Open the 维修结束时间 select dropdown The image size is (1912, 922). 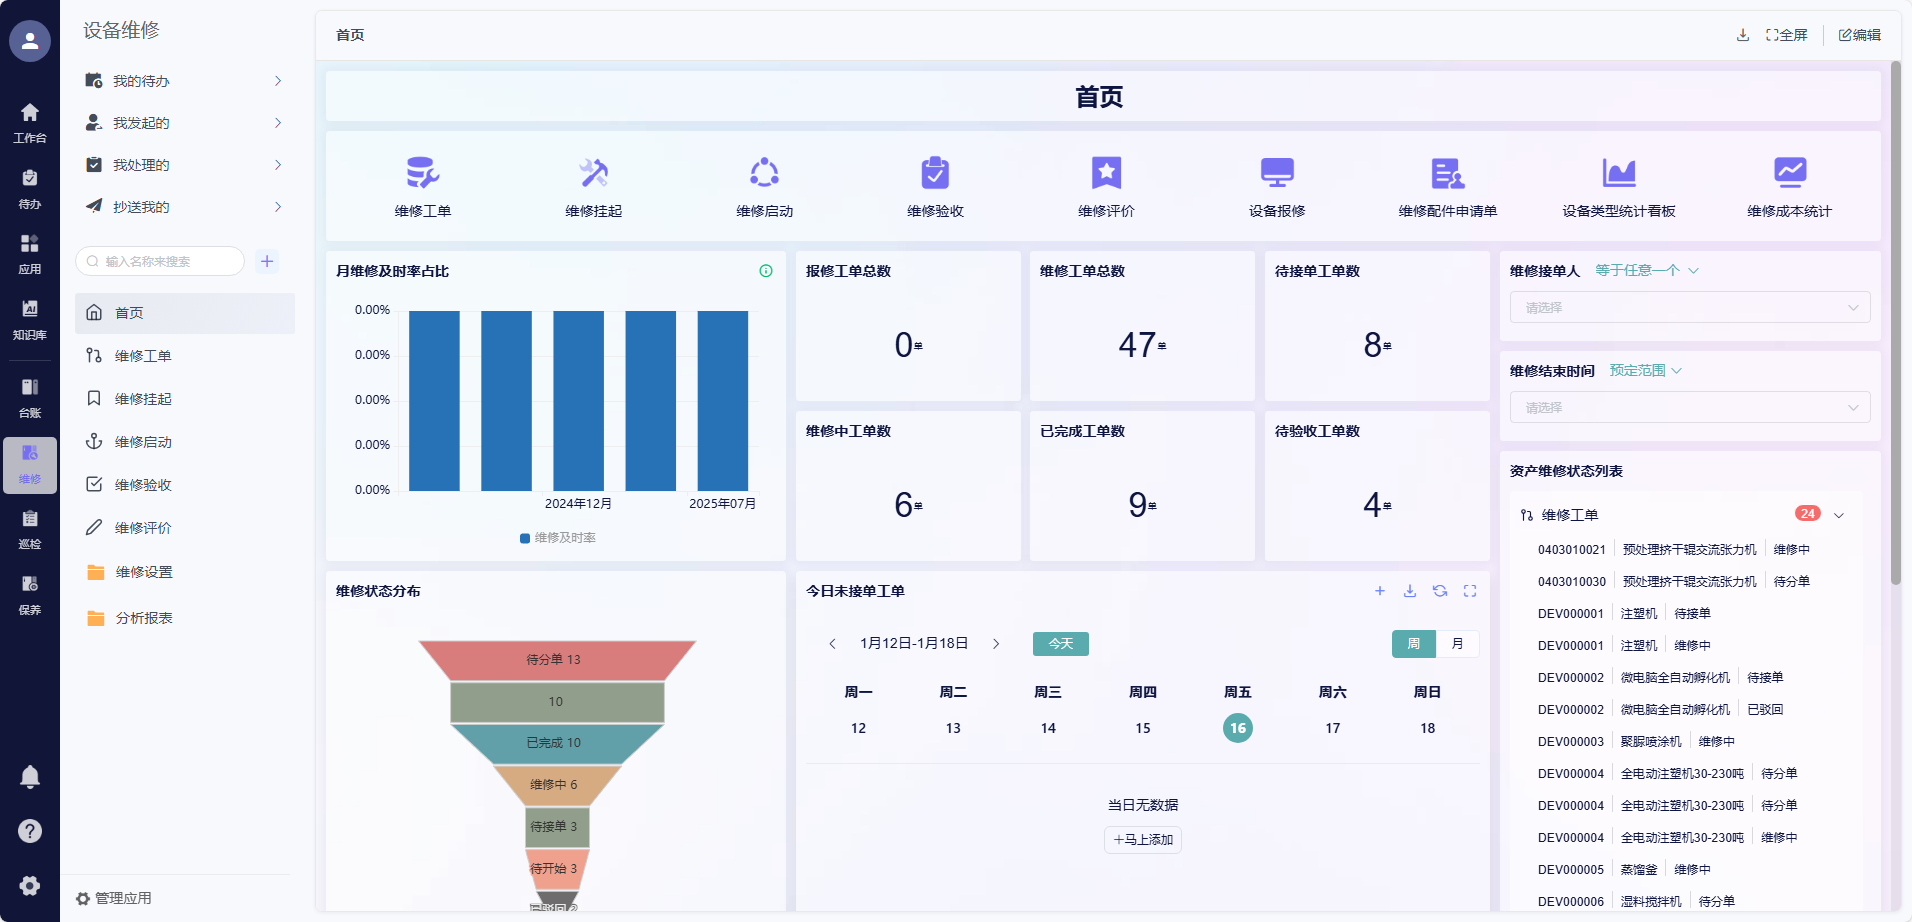tap(1689, 408)
